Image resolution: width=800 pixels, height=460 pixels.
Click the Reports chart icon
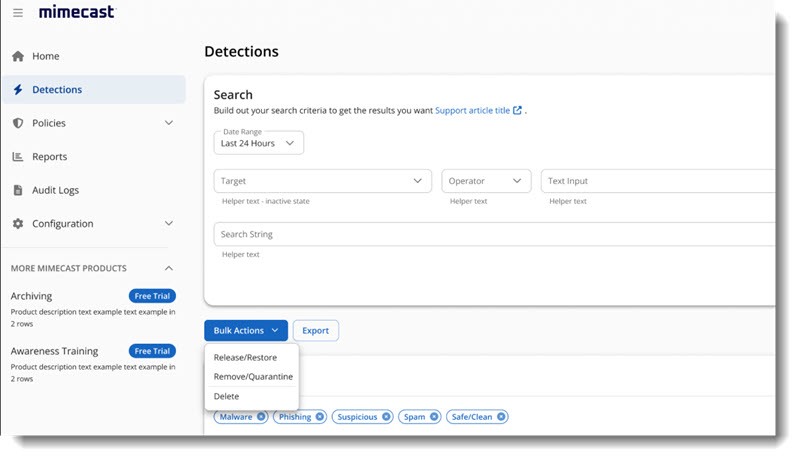(18, 157)
